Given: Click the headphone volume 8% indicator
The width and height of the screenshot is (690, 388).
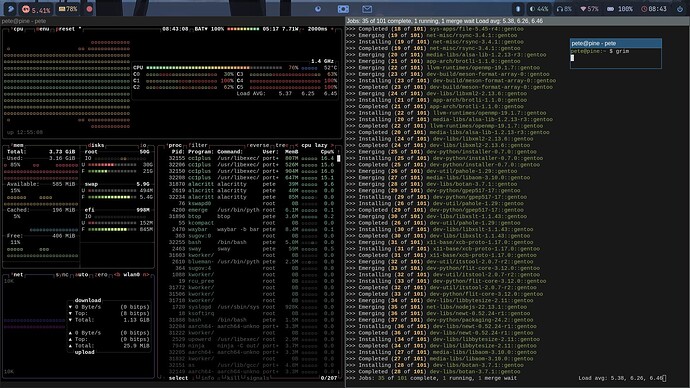Looking at the screenshot, I should [x=564, y=9].
